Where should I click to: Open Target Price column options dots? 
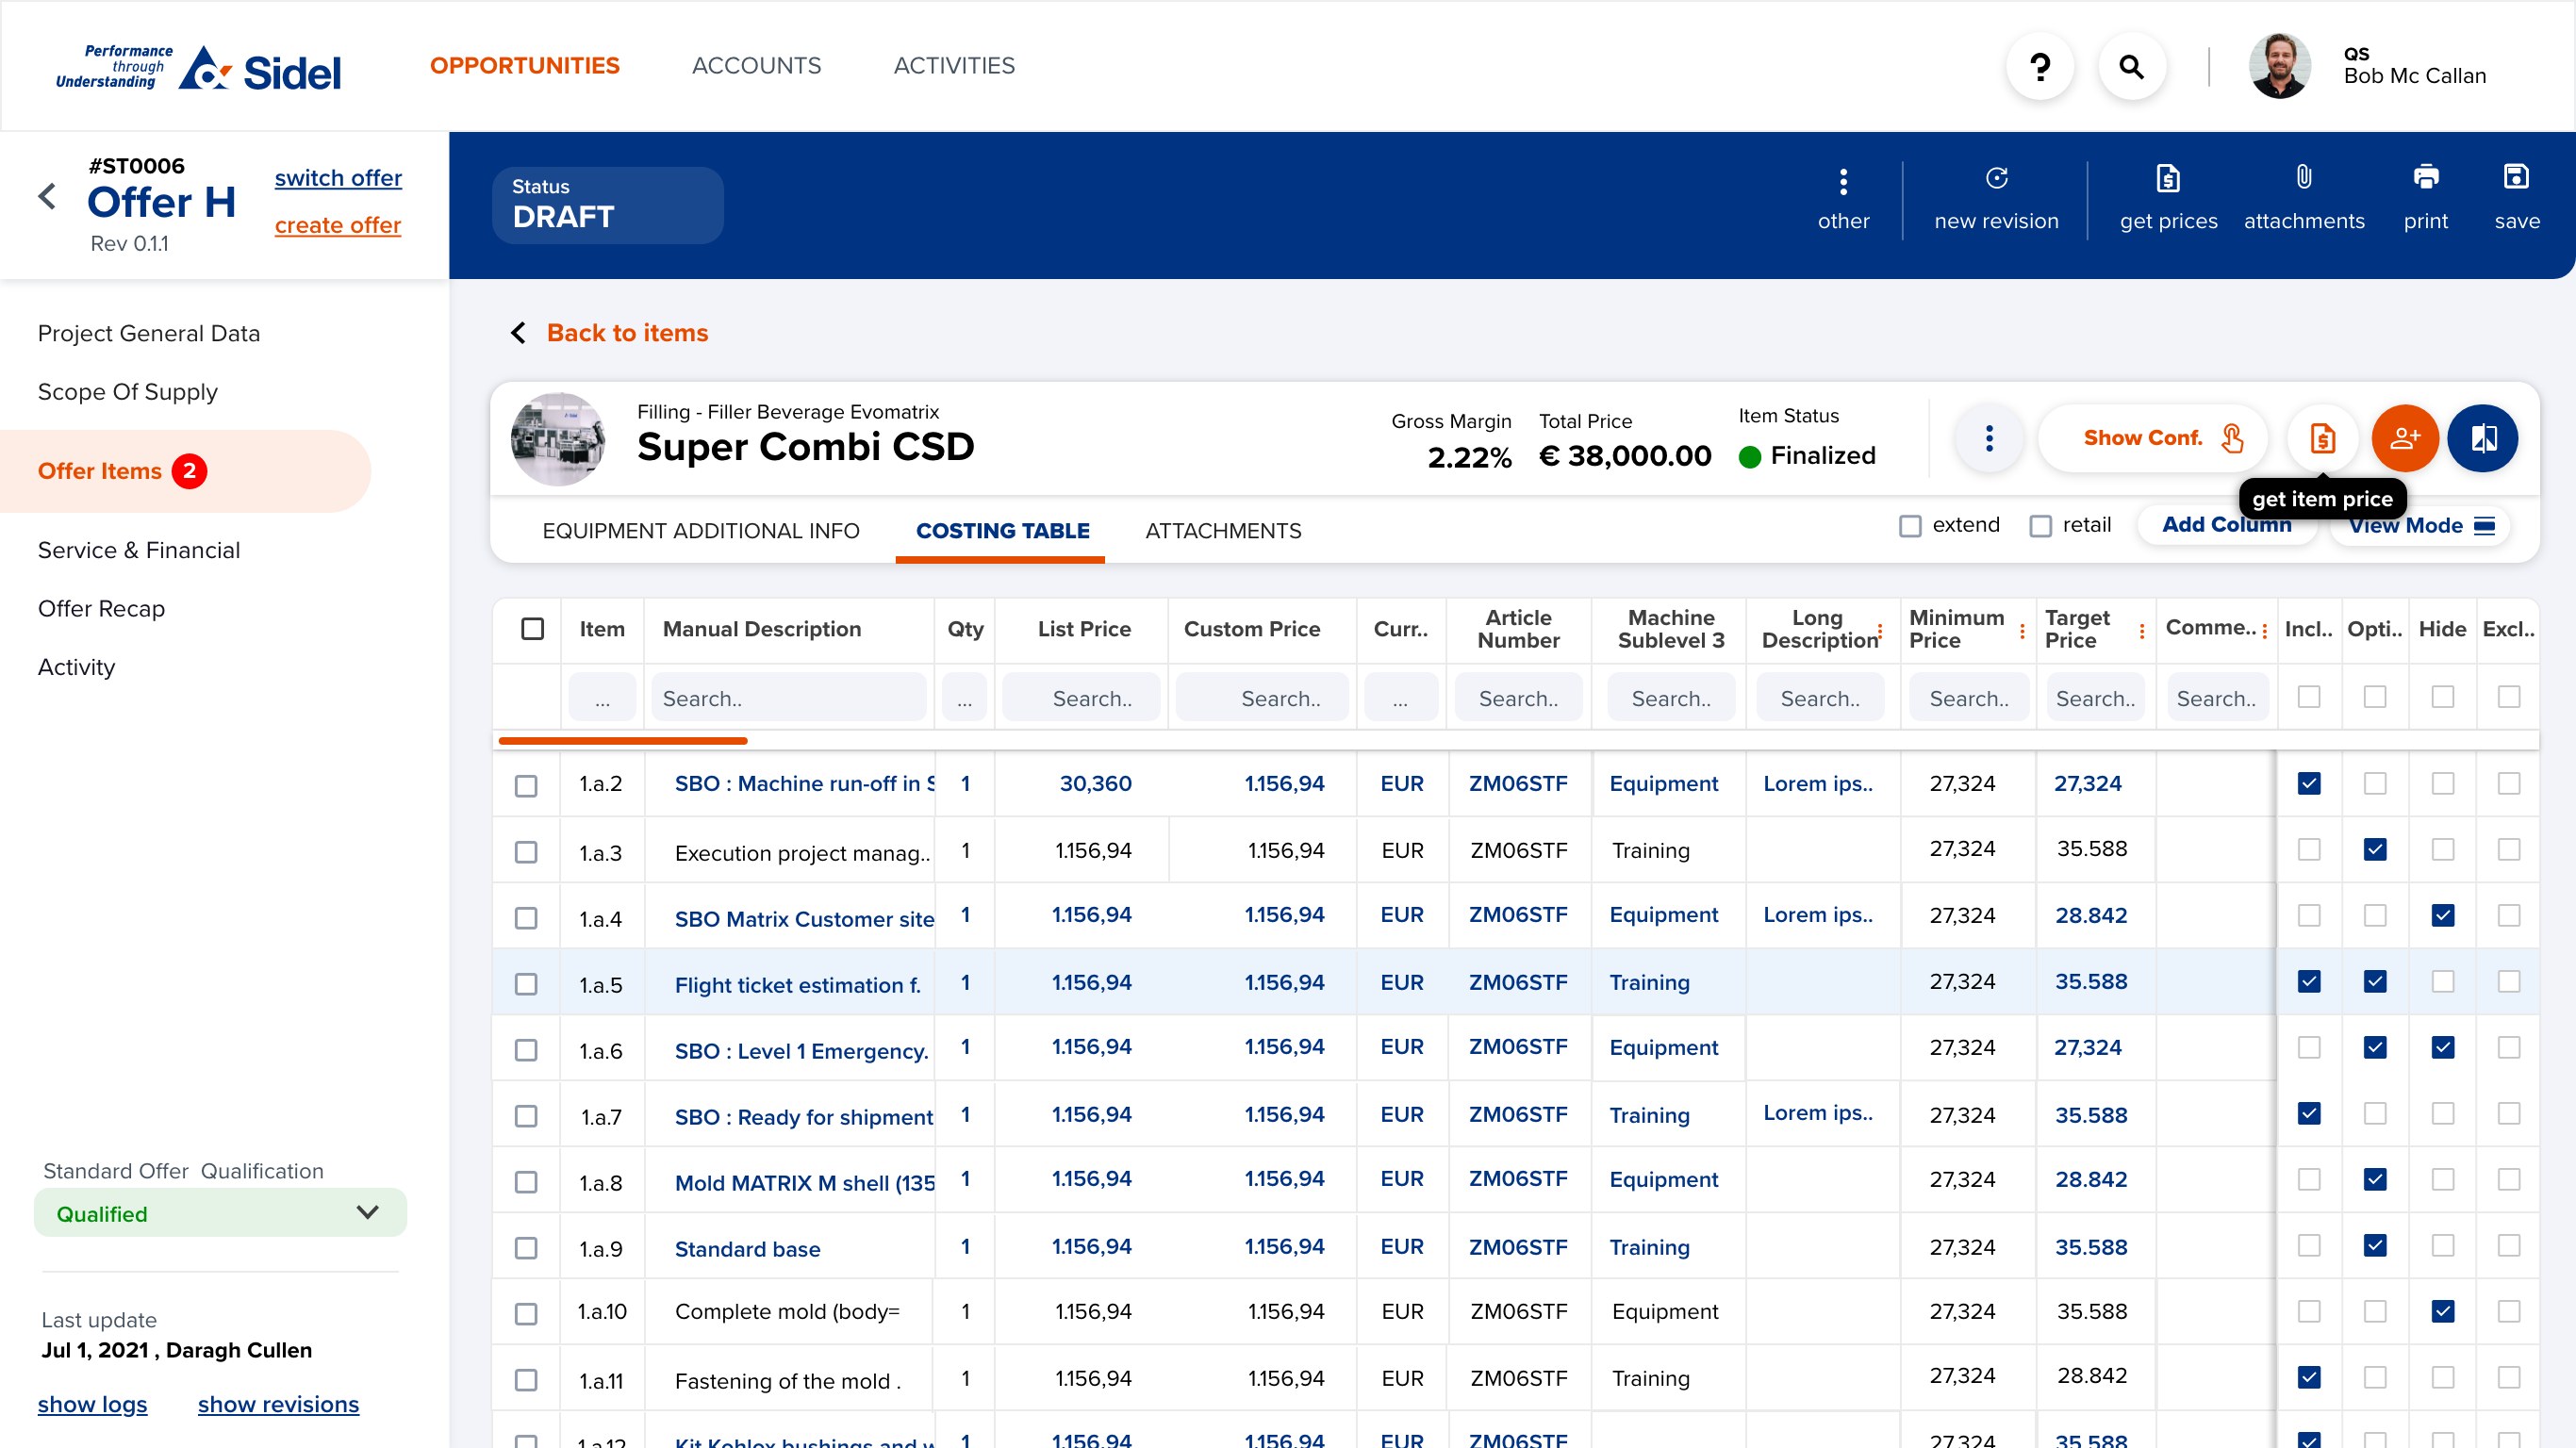tap(2141, 631)
